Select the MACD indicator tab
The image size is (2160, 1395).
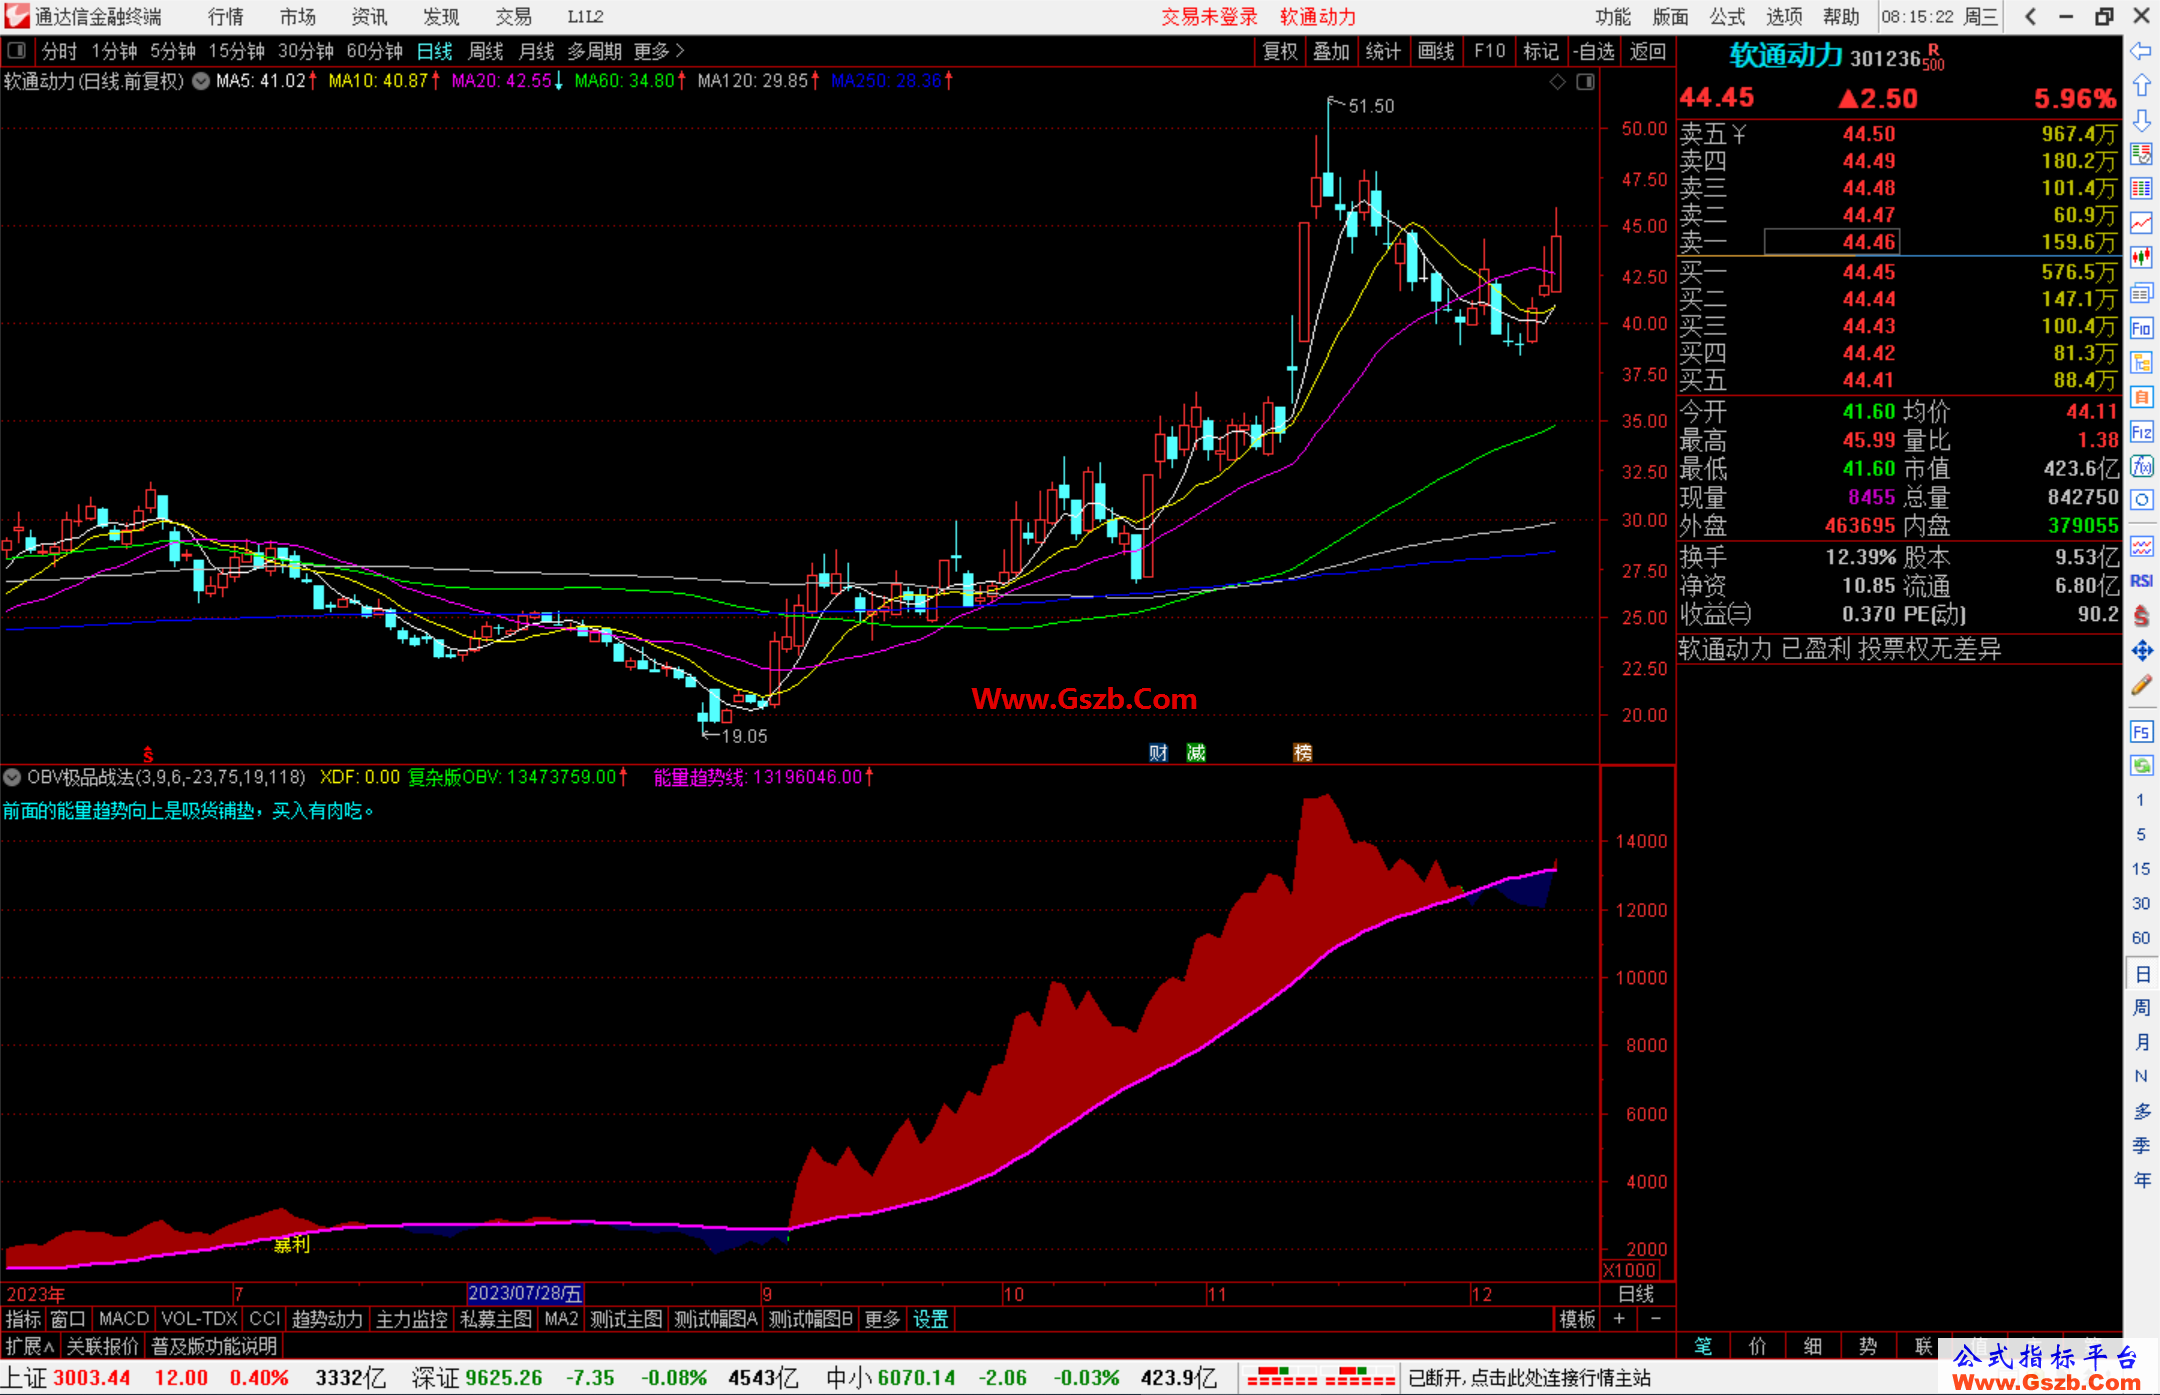124,1319
